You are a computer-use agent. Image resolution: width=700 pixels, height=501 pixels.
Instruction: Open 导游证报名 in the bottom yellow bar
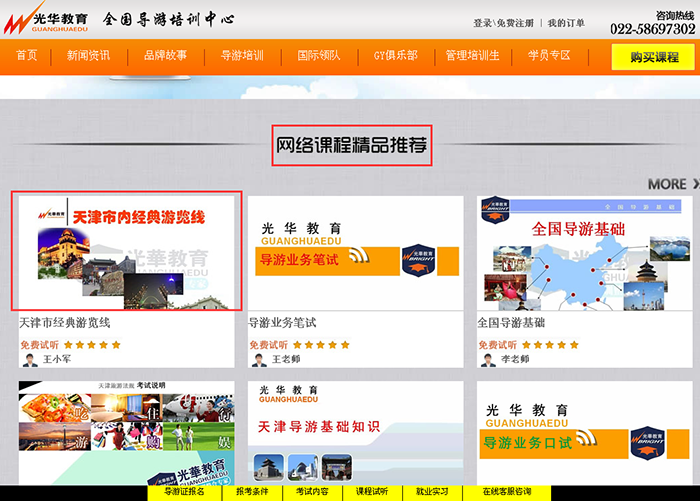184,492
